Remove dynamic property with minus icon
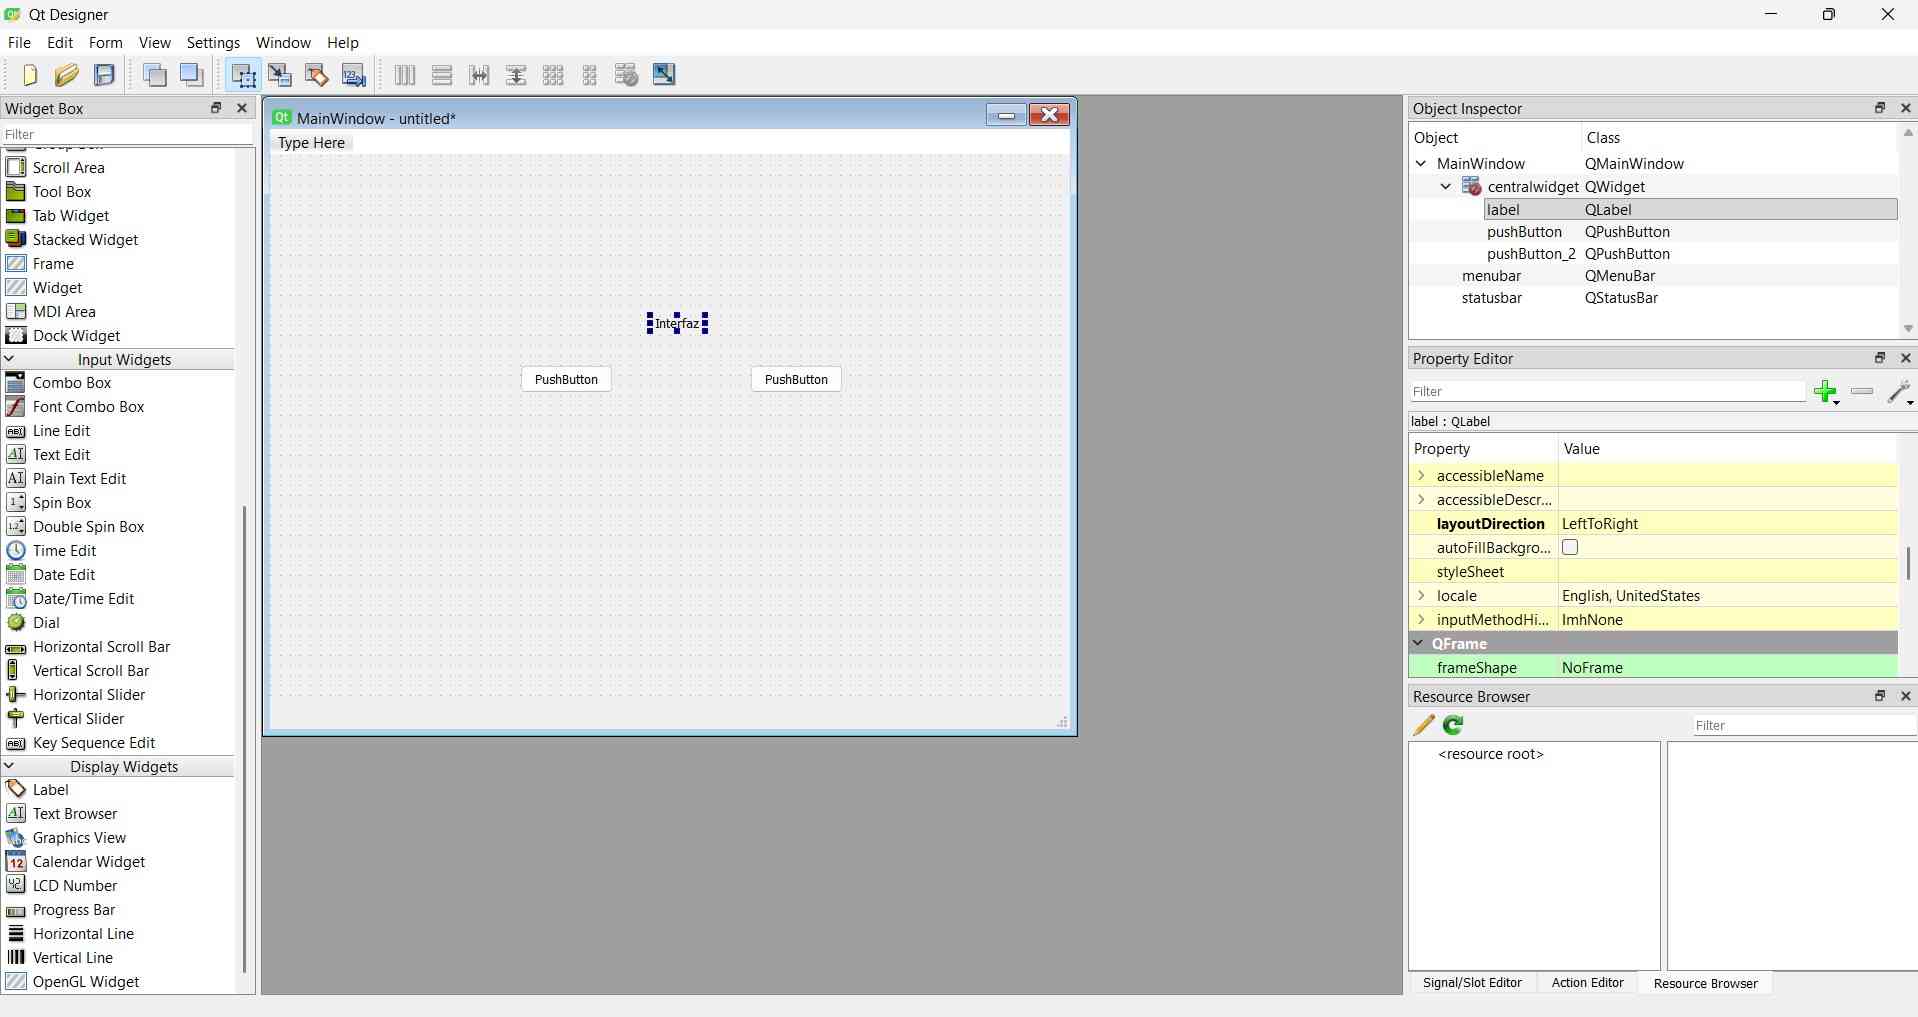The width and height of the screenshot is (1918, 1017). pyautogui.click(x=1862, y=391)
